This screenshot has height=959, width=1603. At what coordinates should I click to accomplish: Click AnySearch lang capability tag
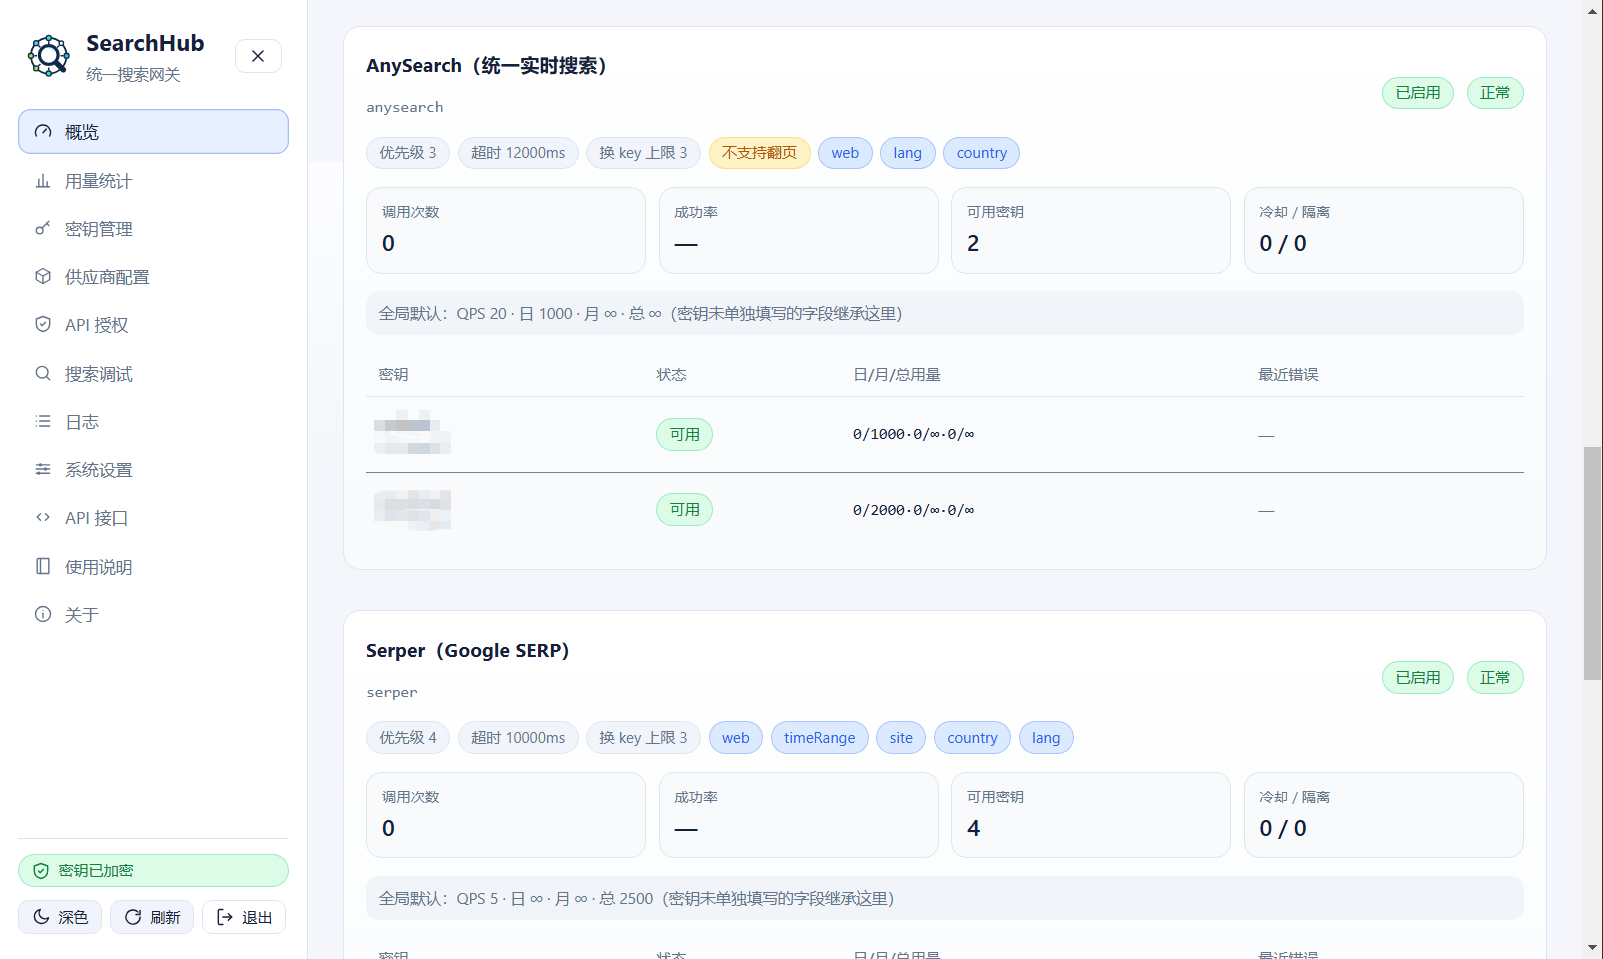coord(908,153)
